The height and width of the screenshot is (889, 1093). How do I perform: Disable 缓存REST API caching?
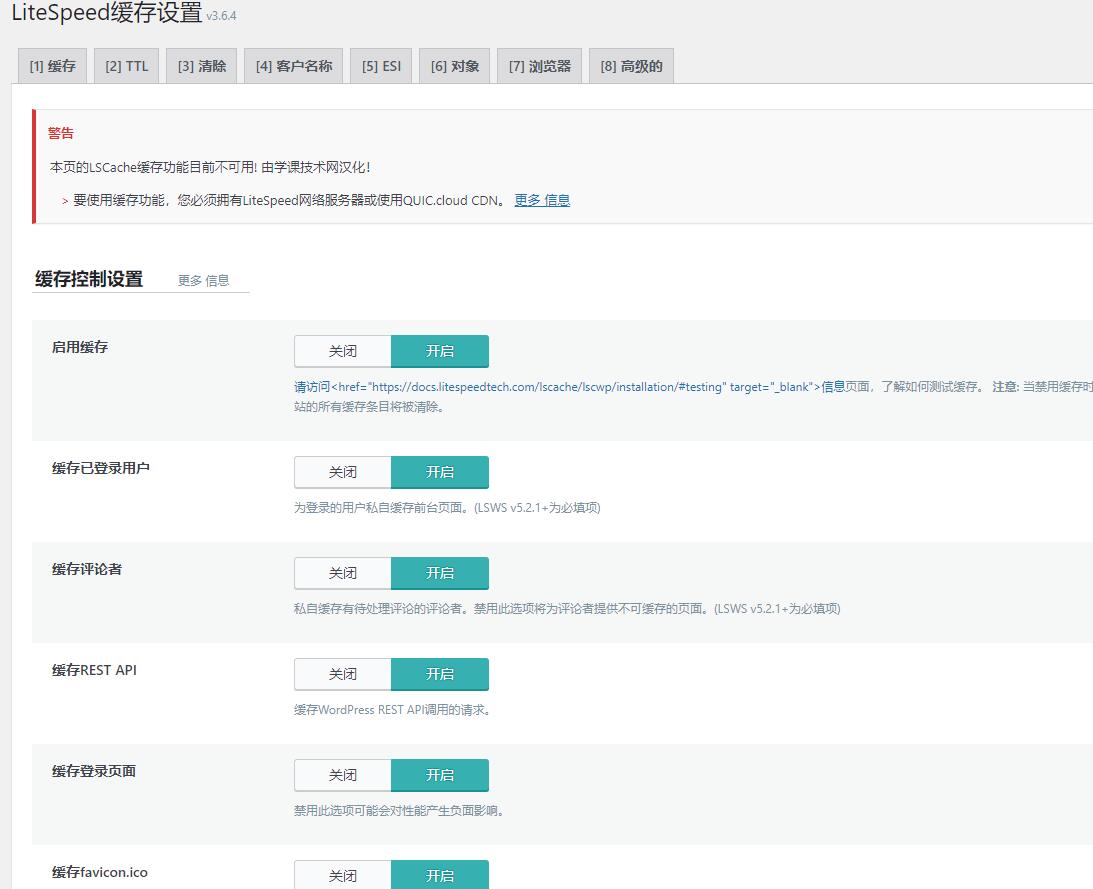[342, 675]
